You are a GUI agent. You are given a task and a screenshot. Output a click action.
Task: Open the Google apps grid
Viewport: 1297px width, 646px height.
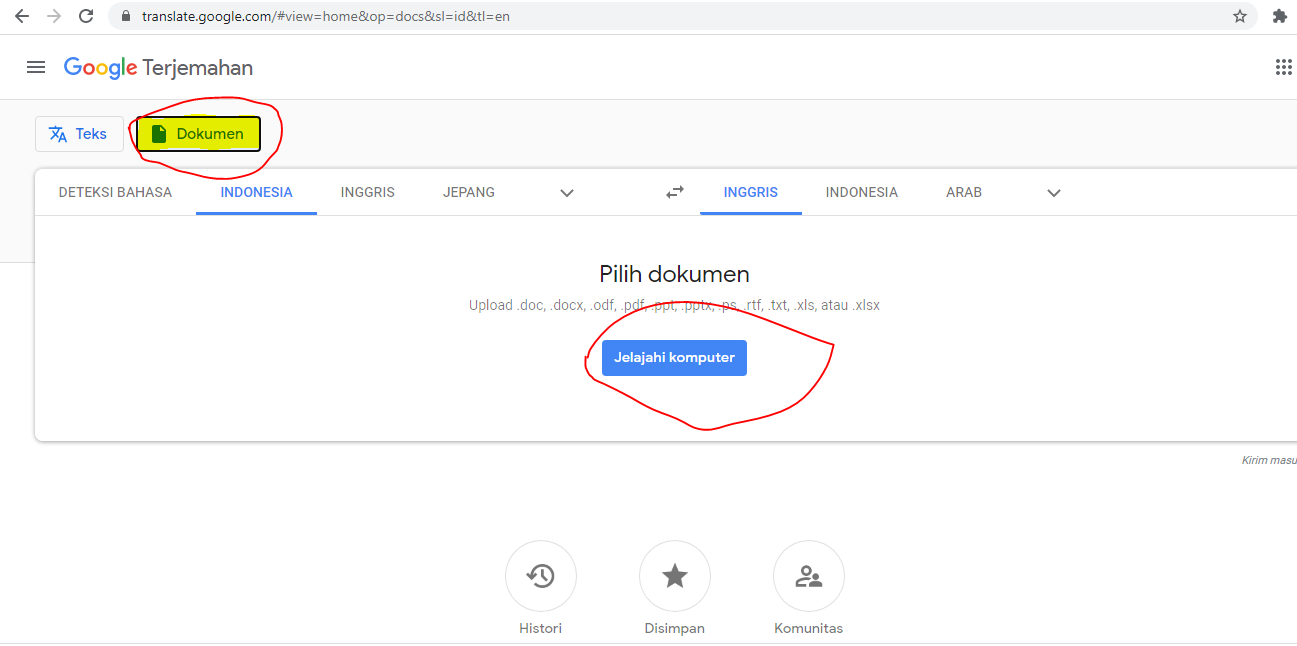coord(1284,67)
